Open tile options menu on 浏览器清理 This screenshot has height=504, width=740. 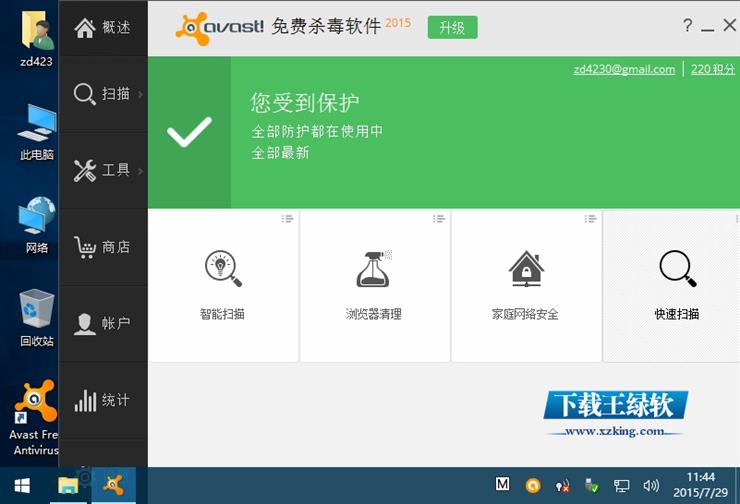pos(439,218)
